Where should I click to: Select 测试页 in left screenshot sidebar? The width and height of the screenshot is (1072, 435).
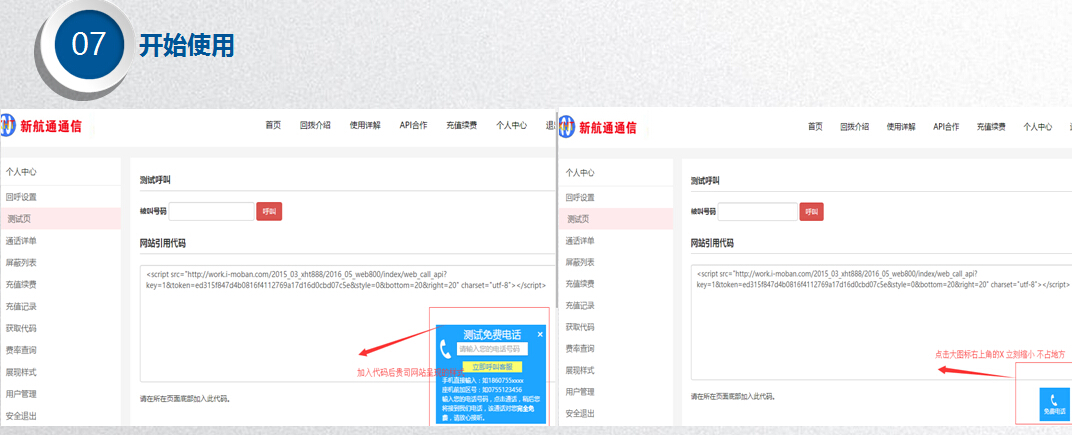point(60,219)
